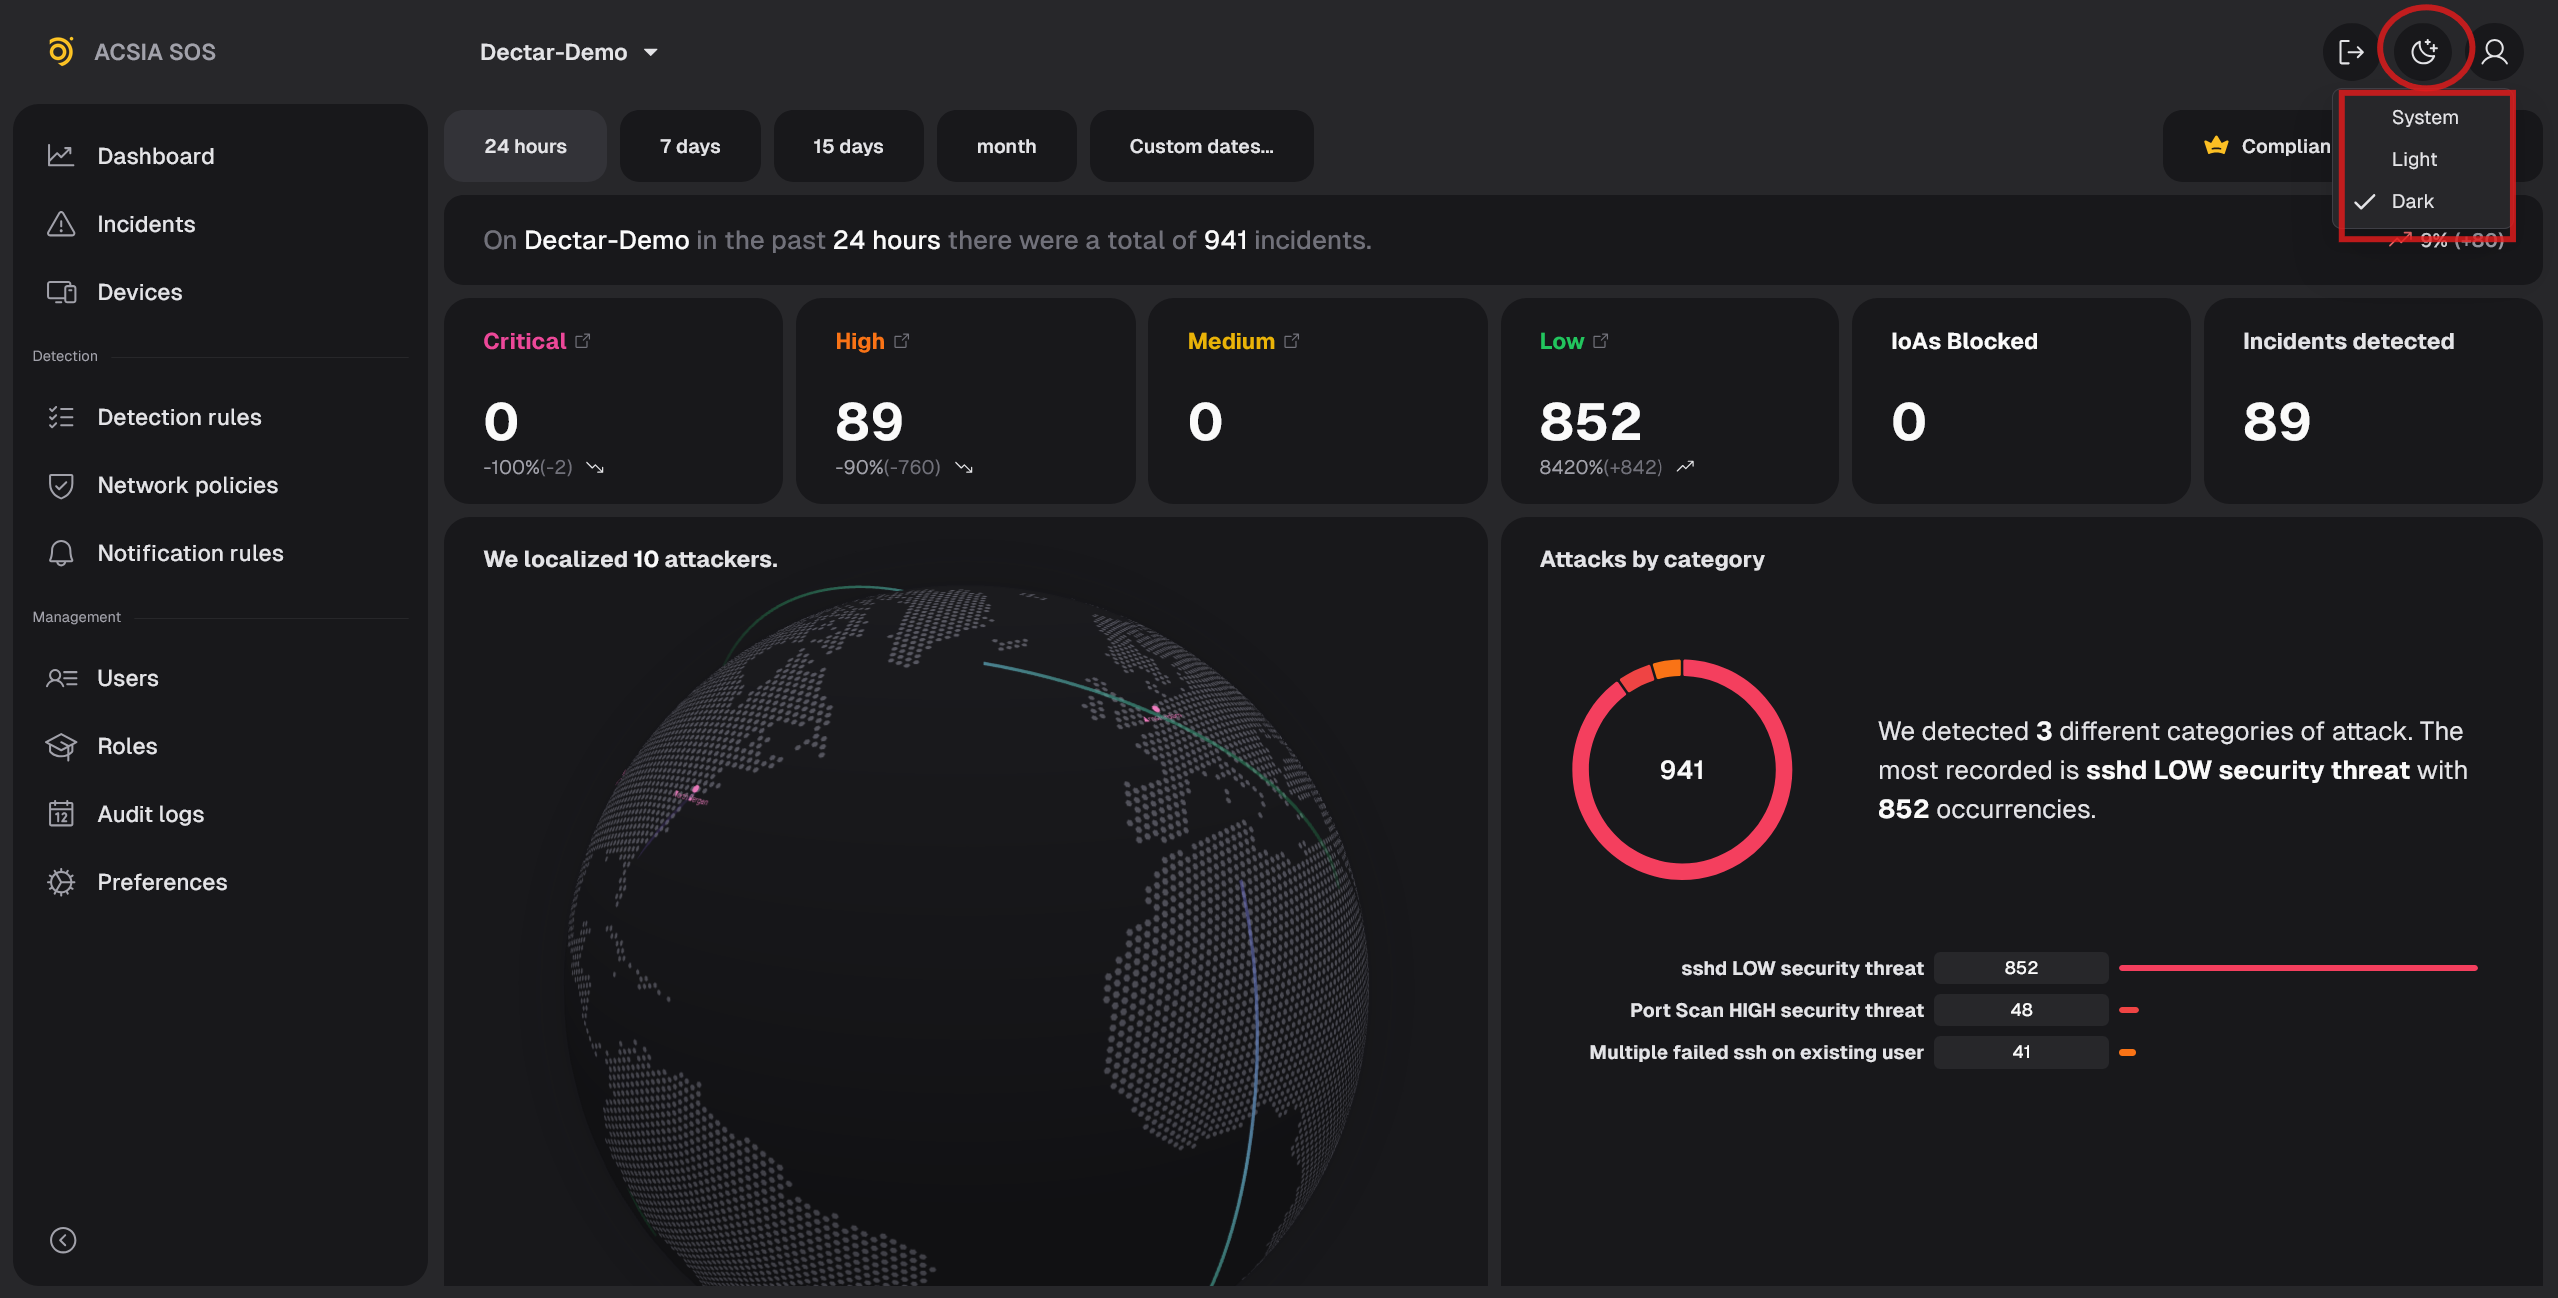Viewport: 2558px width, 1298px height.
Task: Open the Custom dates picker
Action: pyautogui.click(x=1200, y=146)
